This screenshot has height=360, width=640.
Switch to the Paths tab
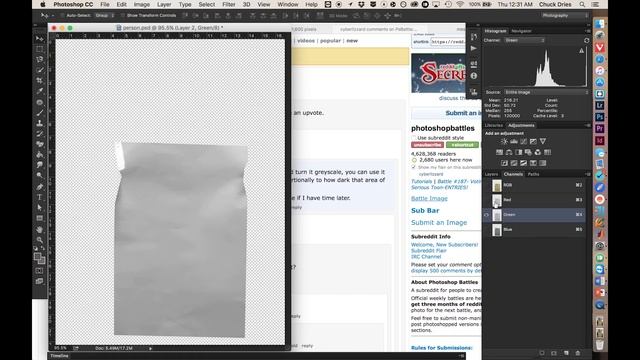533,174
